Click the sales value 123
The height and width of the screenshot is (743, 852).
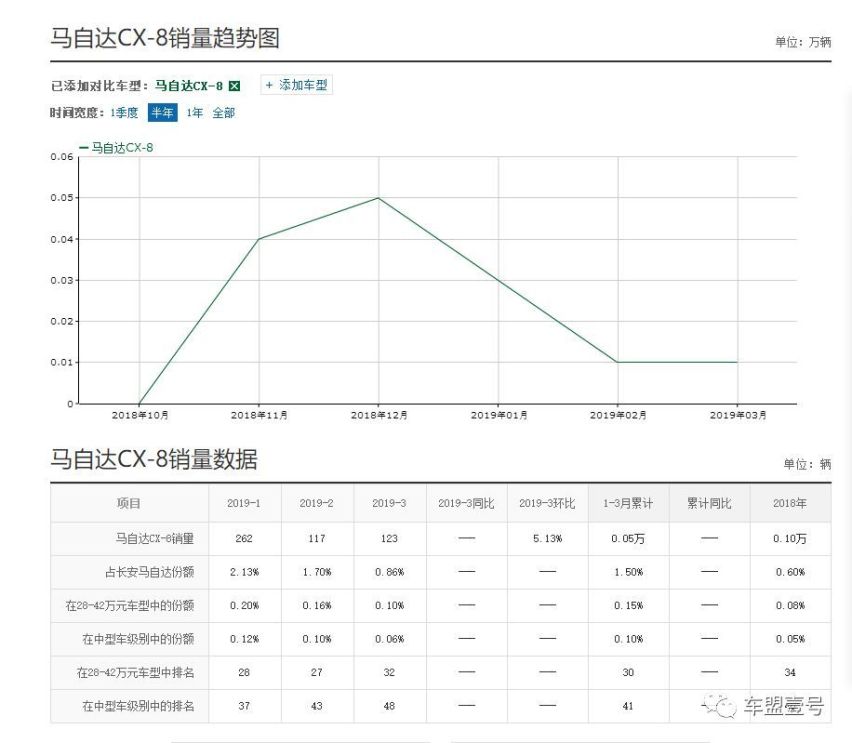pyautogui.click(x=389, y=539)
